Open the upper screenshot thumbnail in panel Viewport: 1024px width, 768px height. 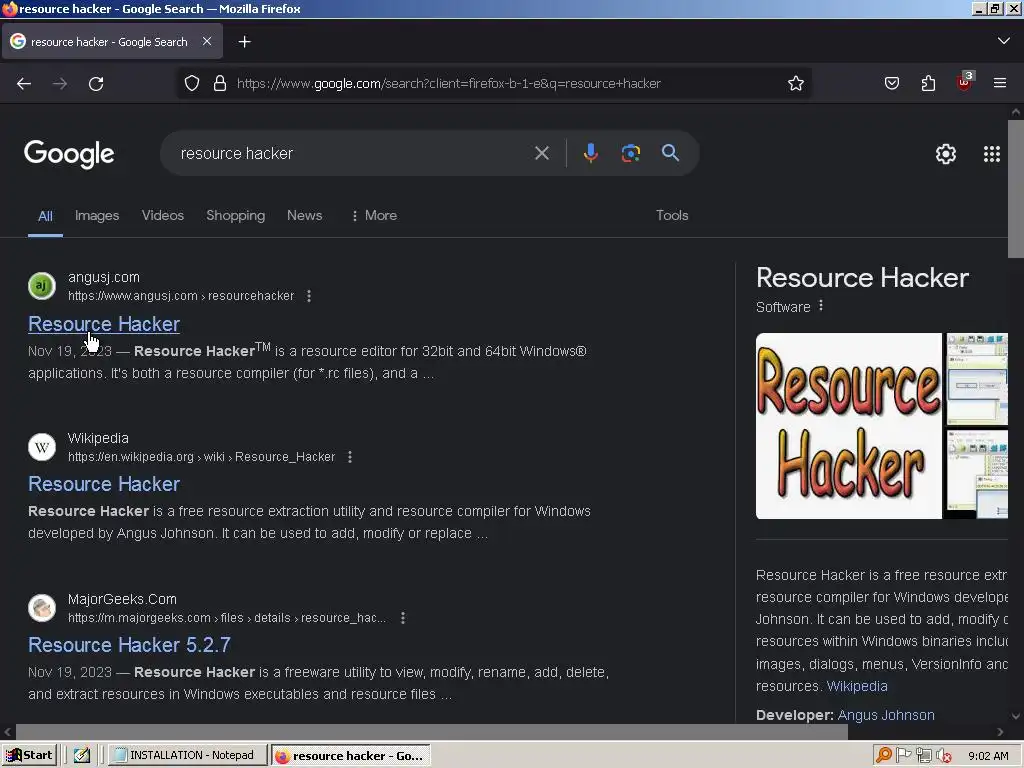coord(977,379)
